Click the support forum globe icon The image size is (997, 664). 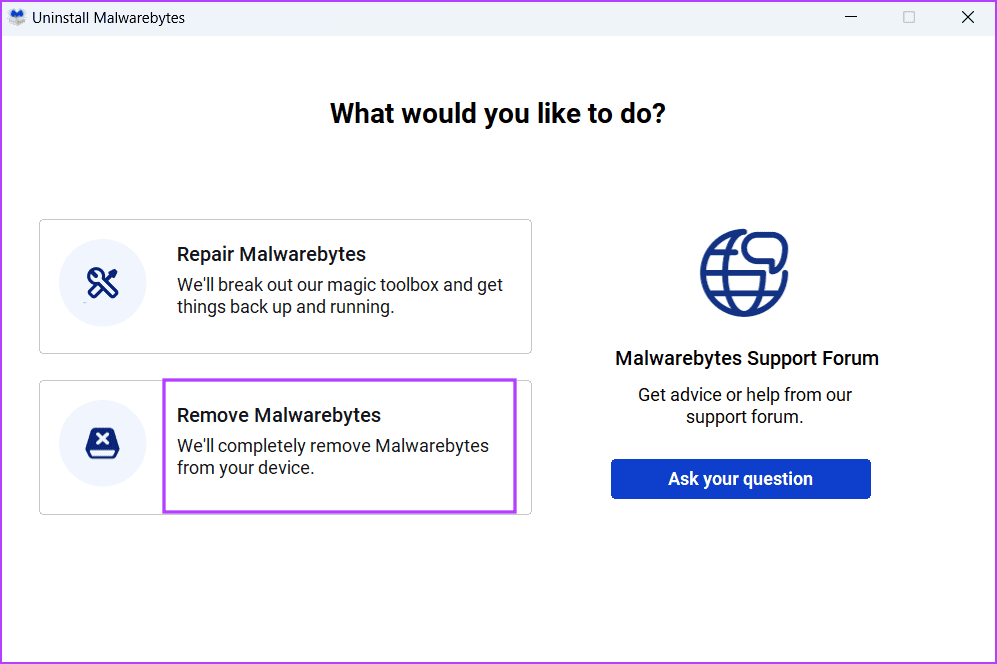click(744, 273)
